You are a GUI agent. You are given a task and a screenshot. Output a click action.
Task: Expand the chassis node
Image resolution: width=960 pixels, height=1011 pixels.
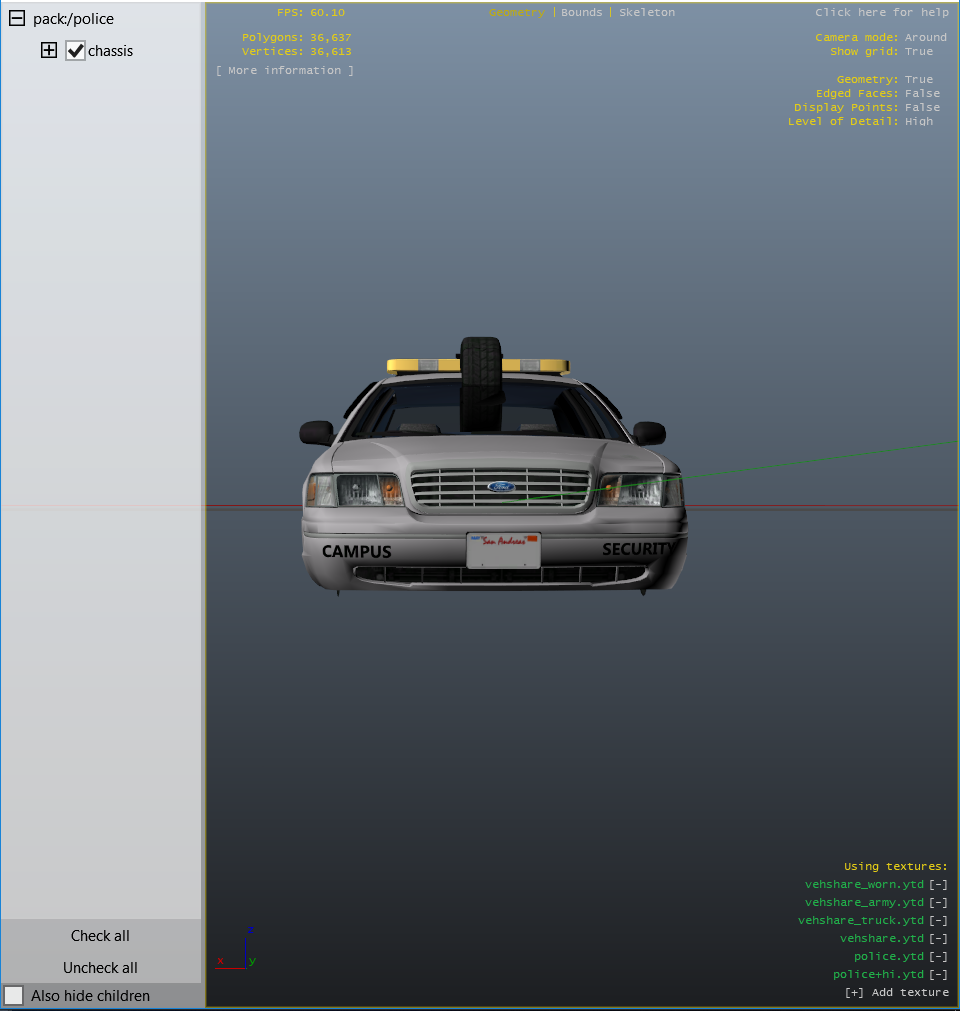49,50
